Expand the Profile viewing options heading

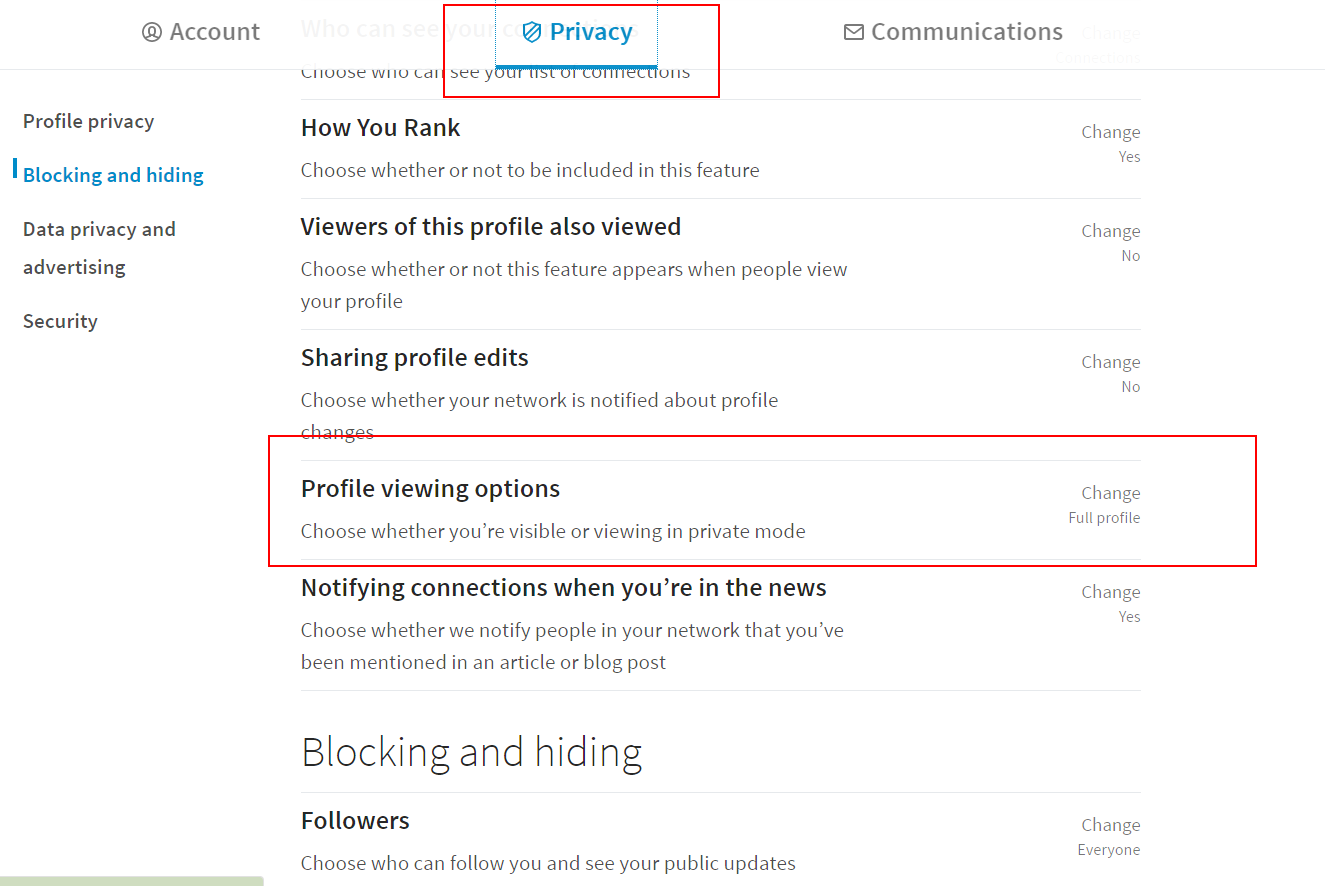click(x=430, y=489)
